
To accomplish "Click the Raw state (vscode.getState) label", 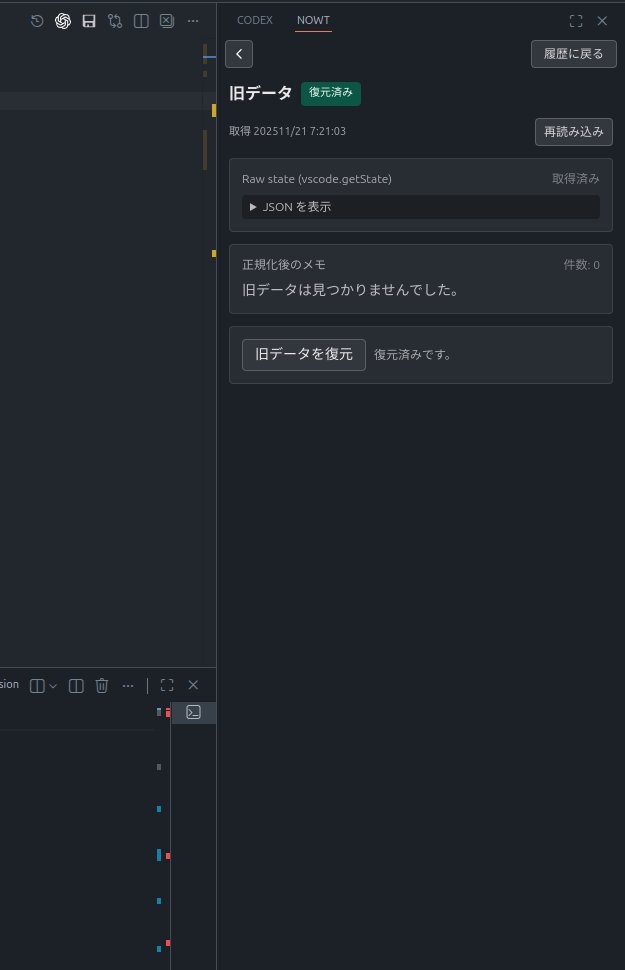I will pyautogui.click(x=317, y=179).
